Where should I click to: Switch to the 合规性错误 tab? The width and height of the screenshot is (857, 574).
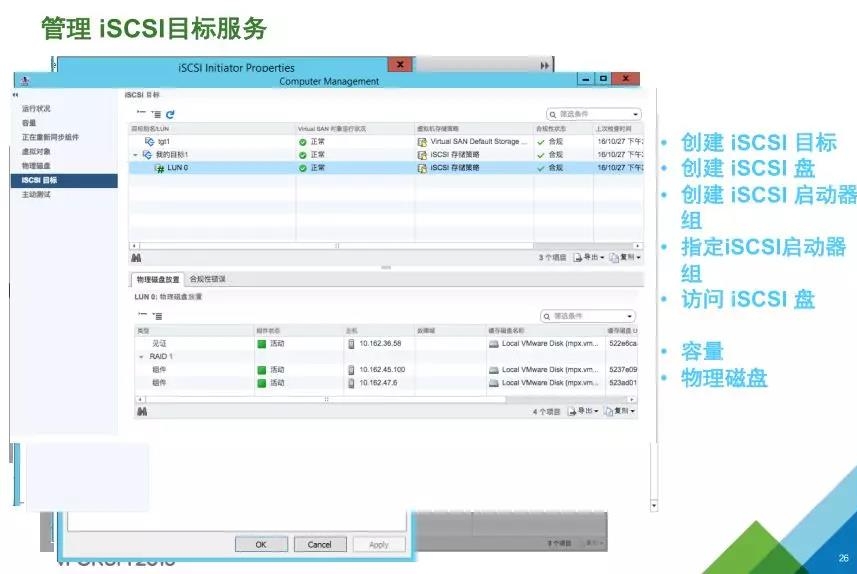[207, 279]
